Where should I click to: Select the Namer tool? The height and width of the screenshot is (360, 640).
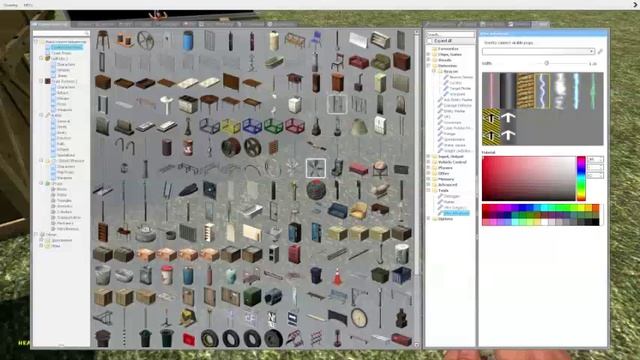(x=449, y=202)
